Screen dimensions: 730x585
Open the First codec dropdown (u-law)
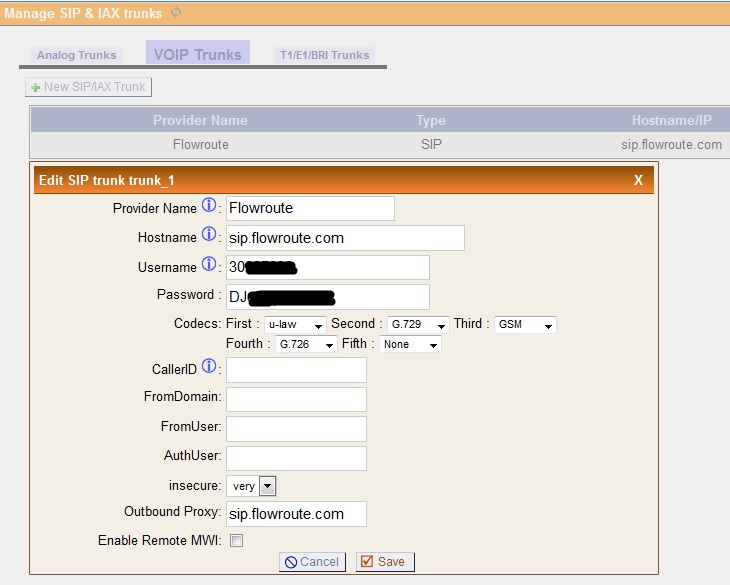point(295,324)
